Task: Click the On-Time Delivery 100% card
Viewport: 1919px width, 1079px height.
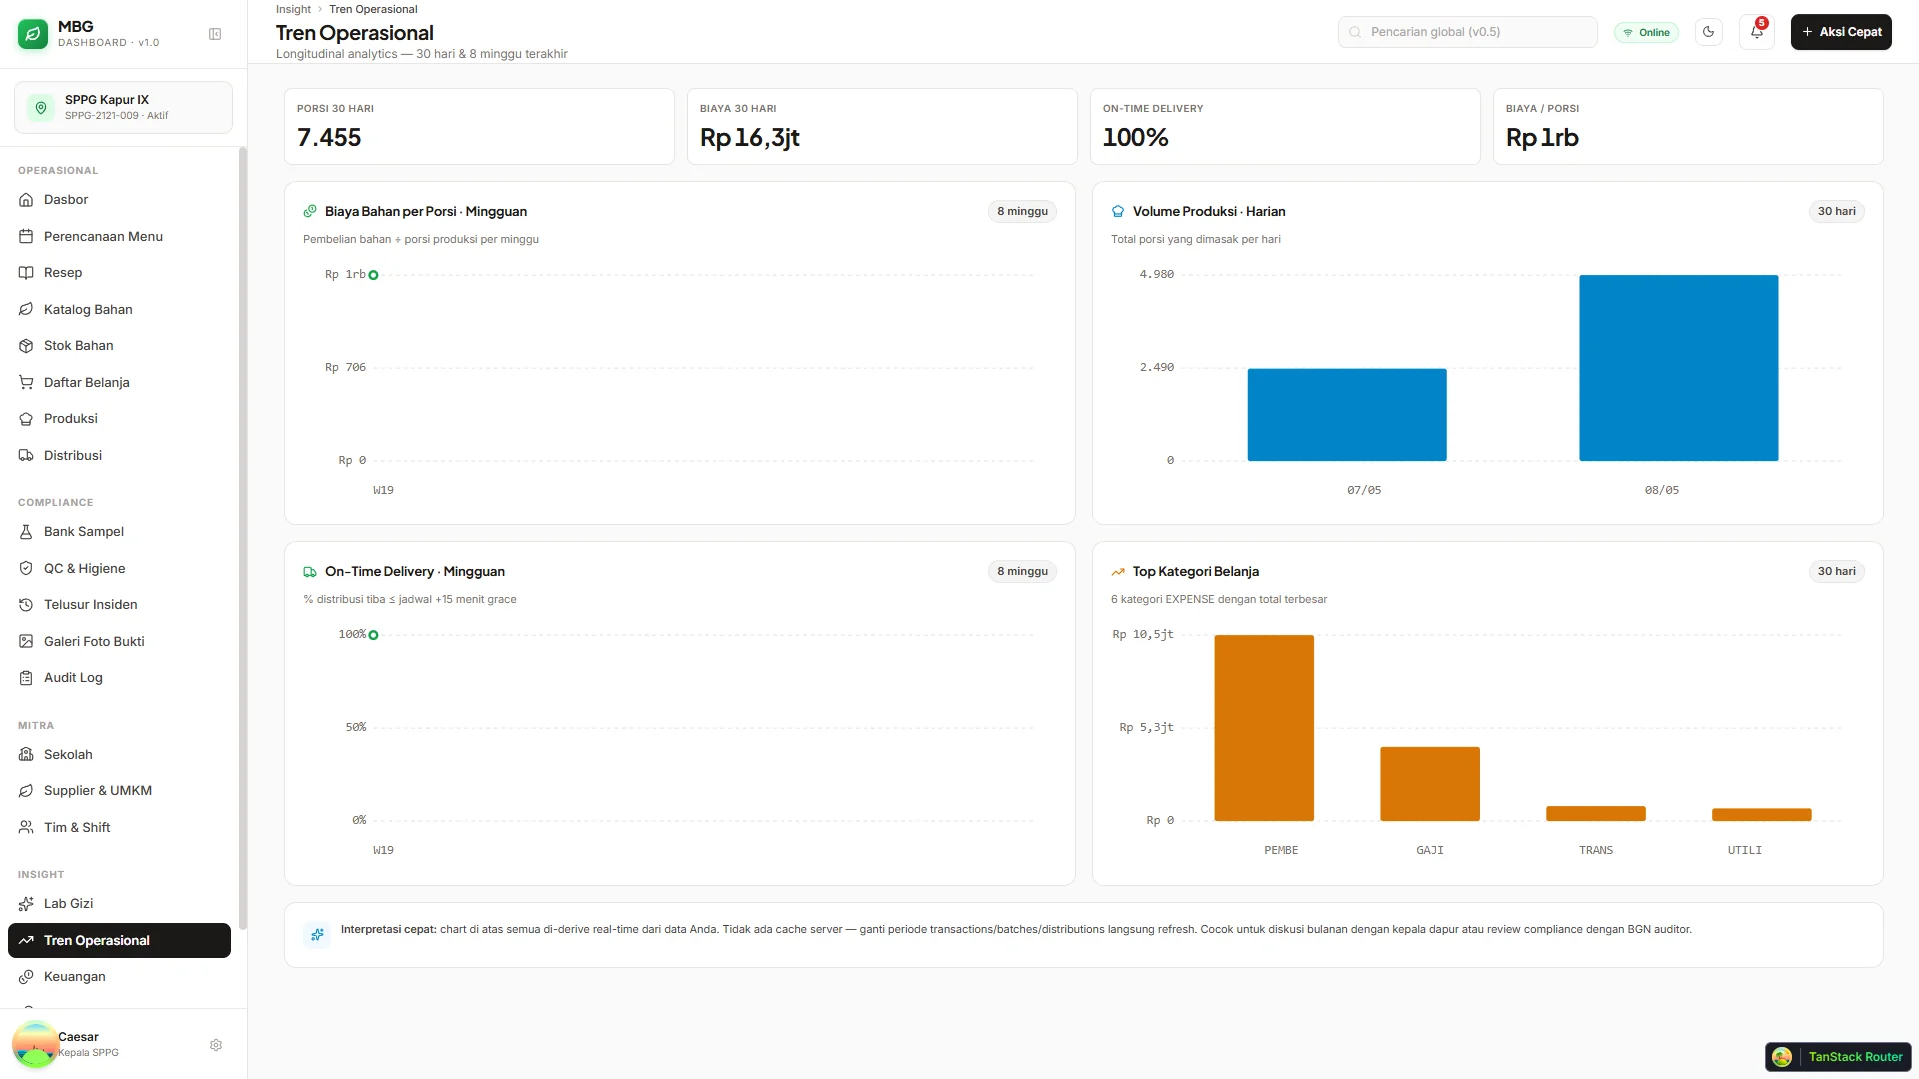Action: (1285, 126)
